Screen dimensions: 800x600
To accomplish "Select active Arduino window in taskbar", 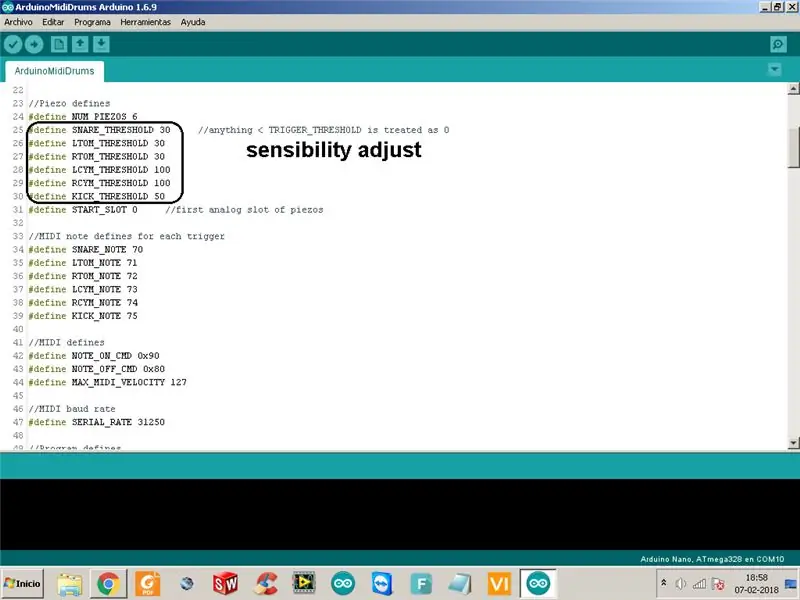I will click(538, 583).
